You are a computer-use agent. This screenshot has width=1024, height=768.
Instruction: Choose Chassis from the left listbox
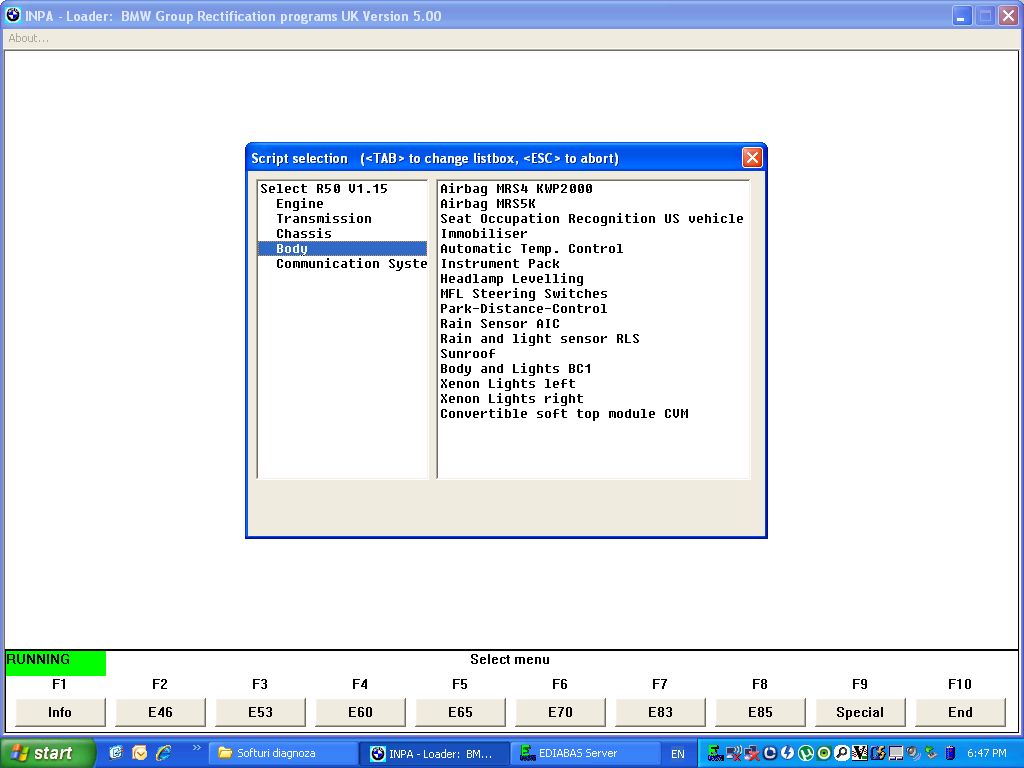[303, 234]
